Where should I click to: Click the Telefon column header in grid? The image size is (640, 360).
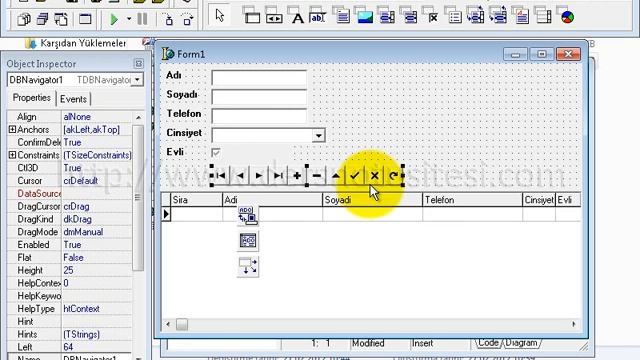click(473, 200)
